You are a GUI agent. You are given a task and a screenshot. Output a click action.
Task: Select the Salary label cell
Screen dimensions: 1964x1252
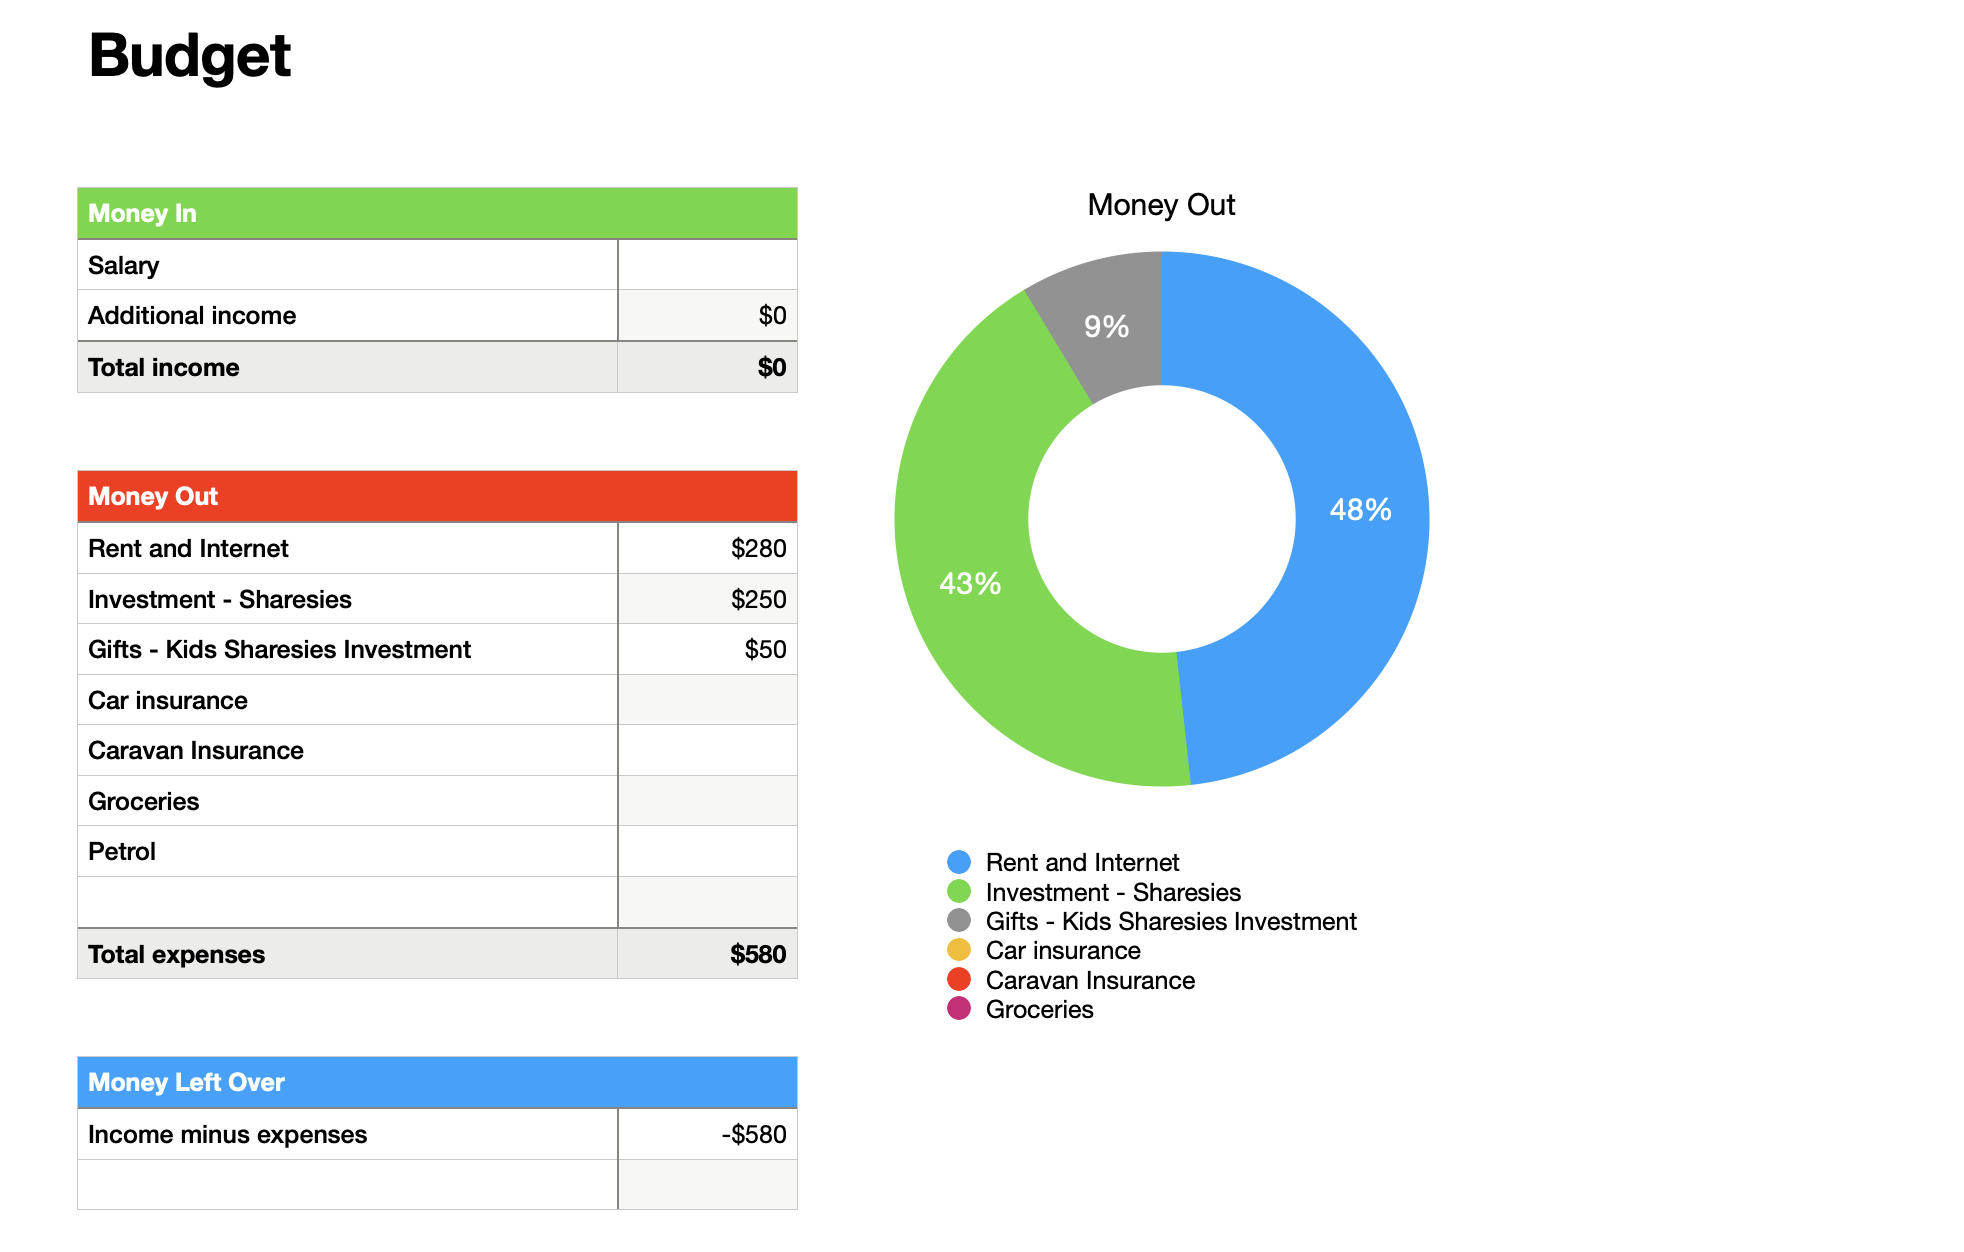coord(347,265)
